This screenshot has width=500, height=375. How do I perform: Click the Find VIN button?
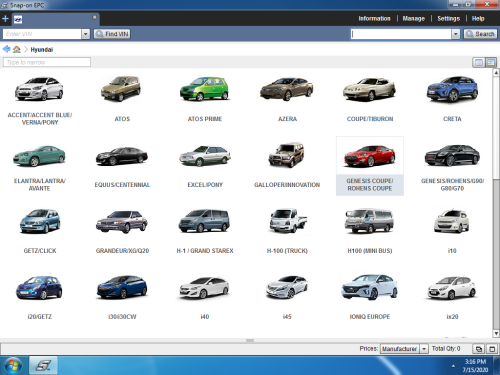(112, 34)
